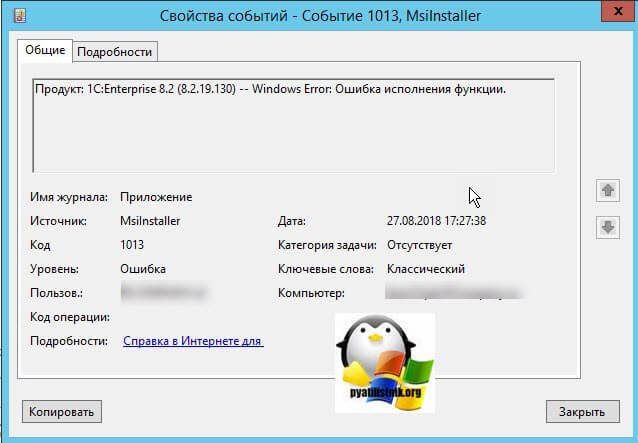Select the product error message text
Screen dimensions: 638x443
click(271, 89)
